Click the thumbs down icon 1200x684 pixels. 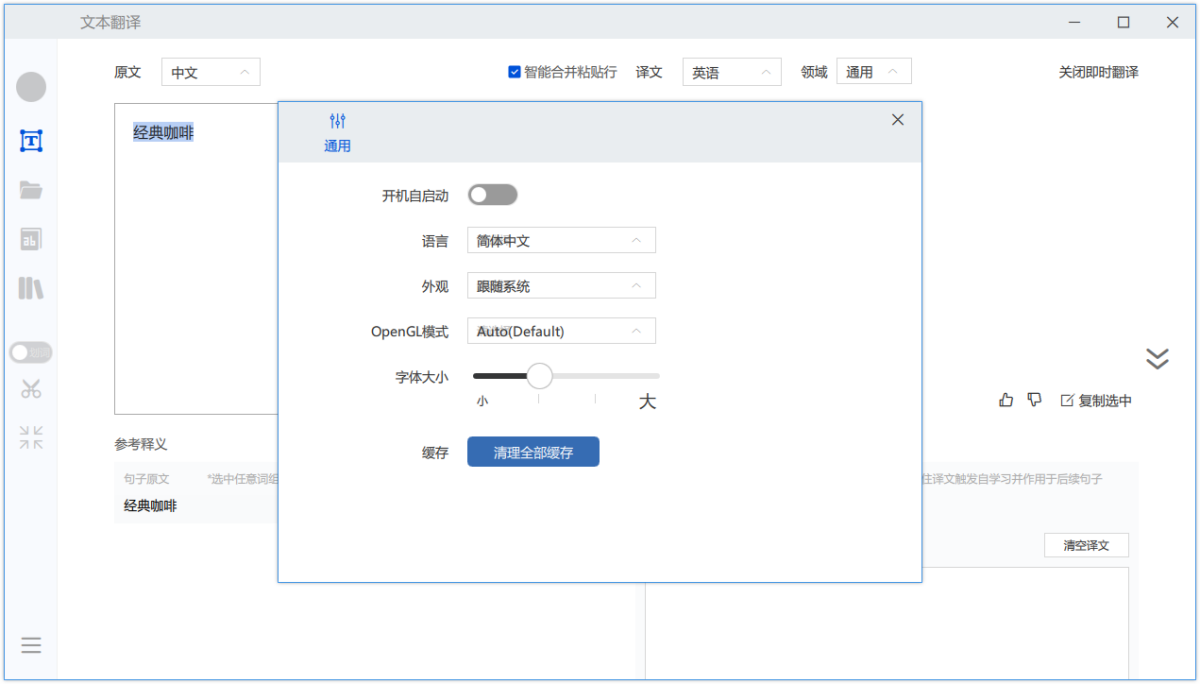point(1034,400)
